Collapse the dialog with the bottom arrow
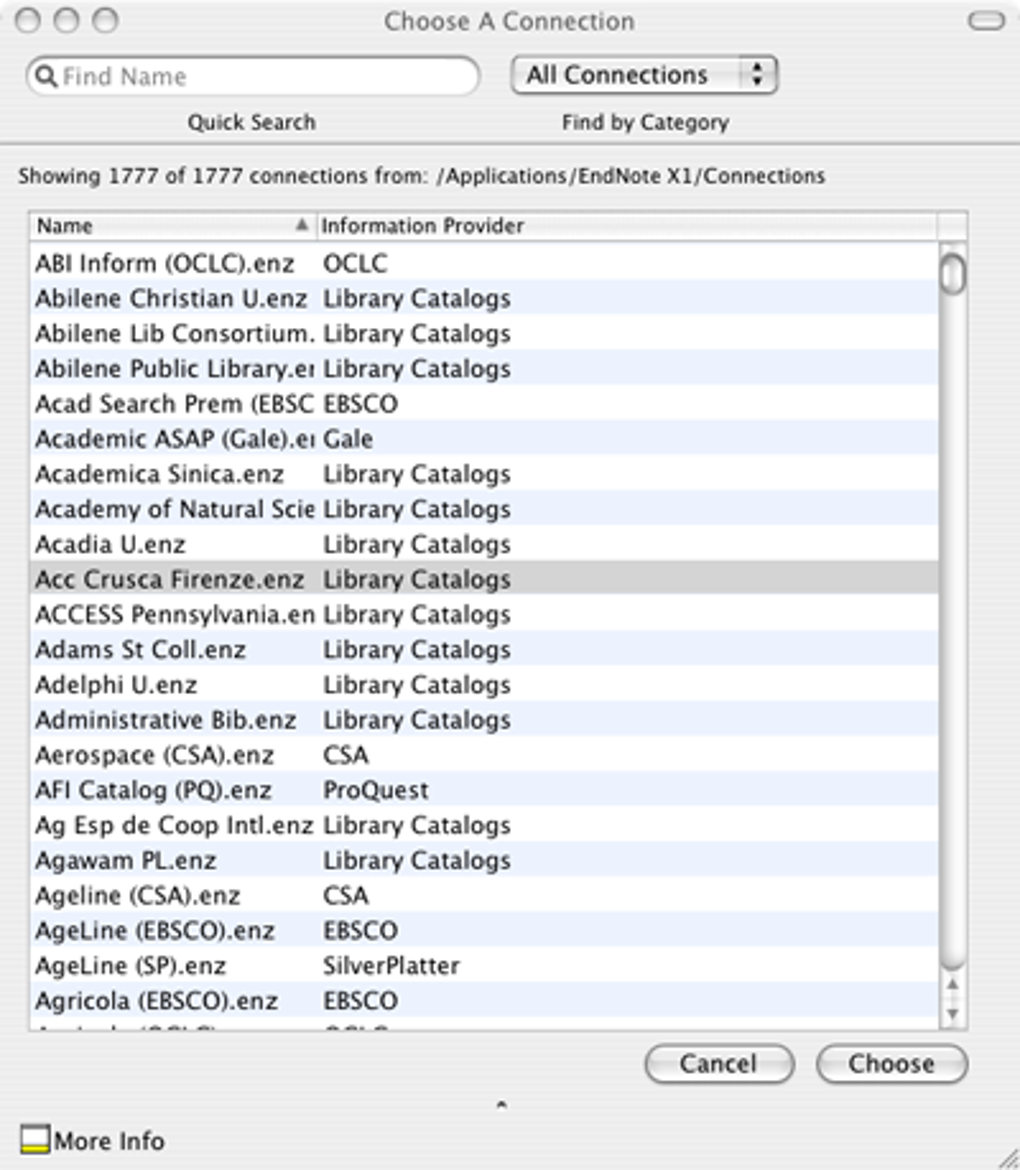 (502, 1104)
